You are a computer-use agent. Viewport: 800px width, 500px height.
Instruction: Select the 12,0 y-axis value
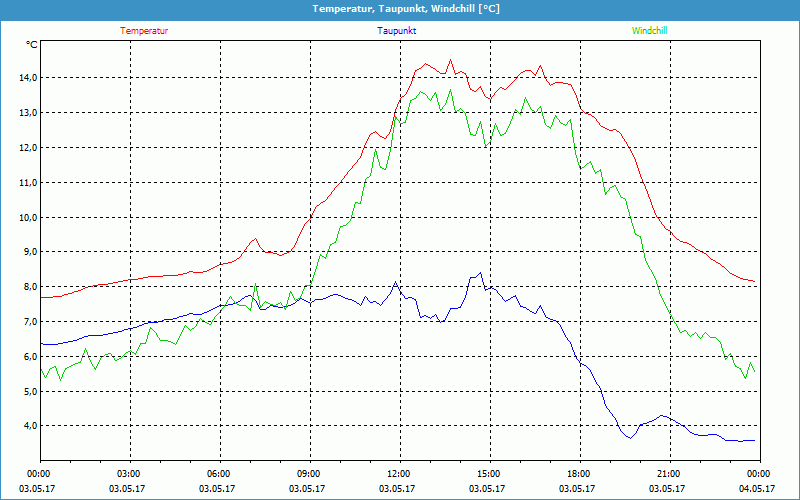click(29, 147)
